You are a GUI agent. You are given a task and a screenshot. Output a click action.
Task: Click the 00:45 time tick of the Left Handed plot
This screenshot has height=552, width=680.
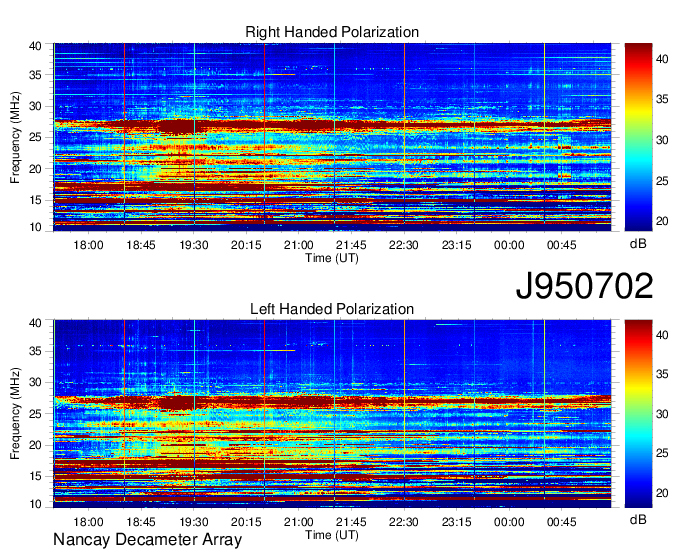coord(562,522)
